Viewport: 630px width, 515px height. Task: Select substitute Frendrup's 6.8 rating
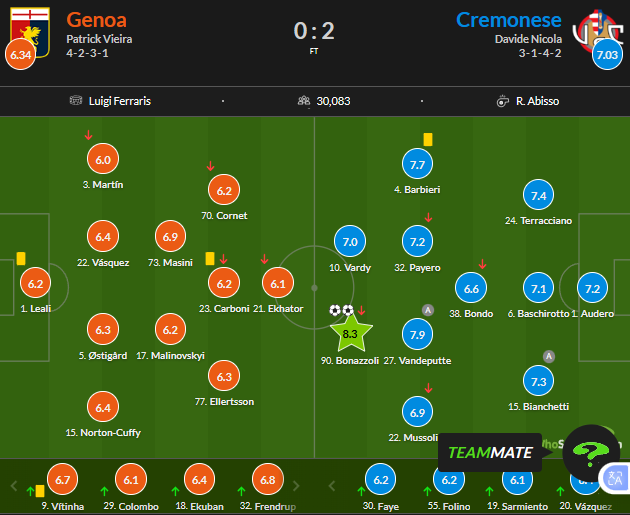click(267, 480)
